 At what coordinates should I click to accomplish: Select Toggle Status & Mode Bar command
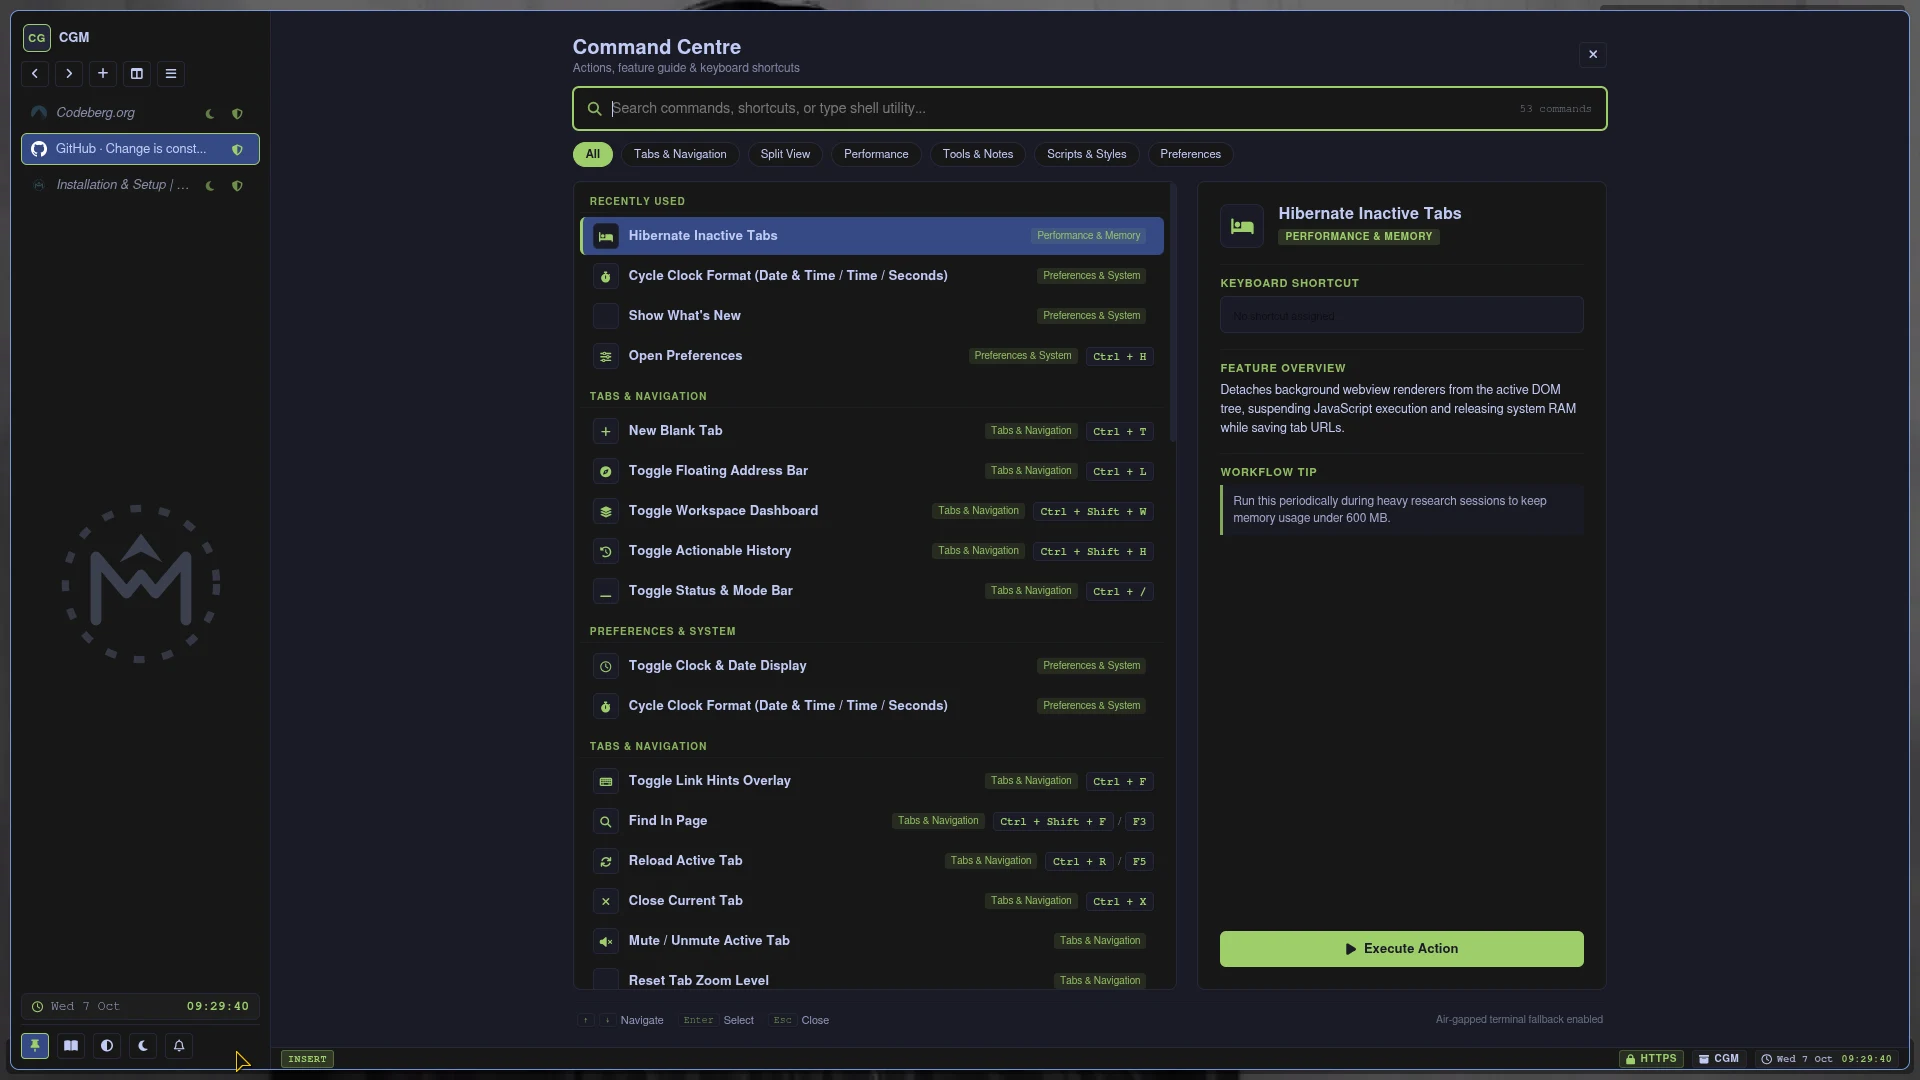pyautogui.click(x=872, y=591)
